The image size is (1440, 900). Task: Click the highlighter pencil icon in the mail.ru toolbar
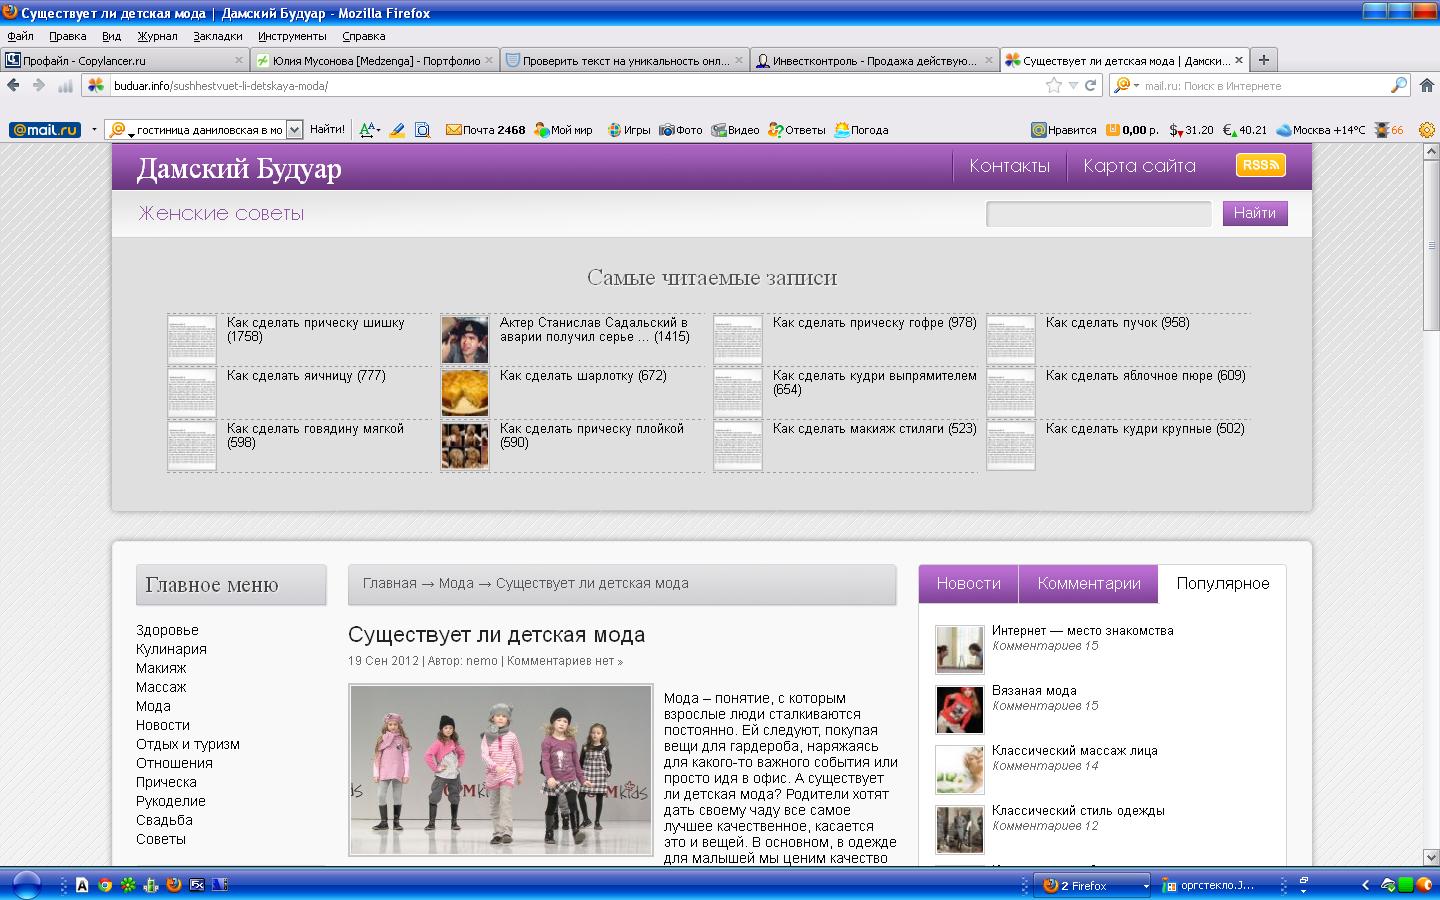(397, 130)
